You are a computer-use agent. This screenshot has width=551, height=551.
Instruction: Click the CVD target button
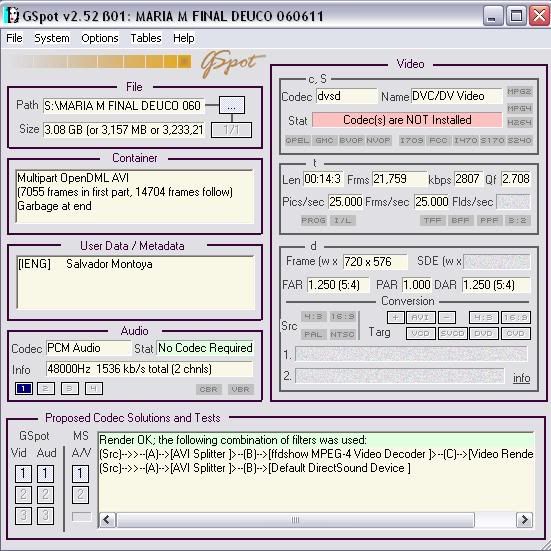point(516,333)
